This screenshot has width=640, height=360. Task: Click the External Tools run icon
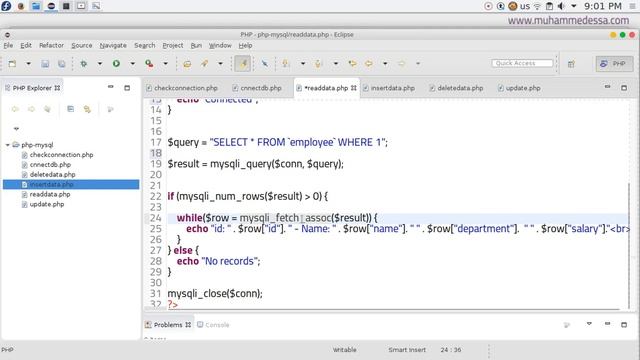(149, 64)
